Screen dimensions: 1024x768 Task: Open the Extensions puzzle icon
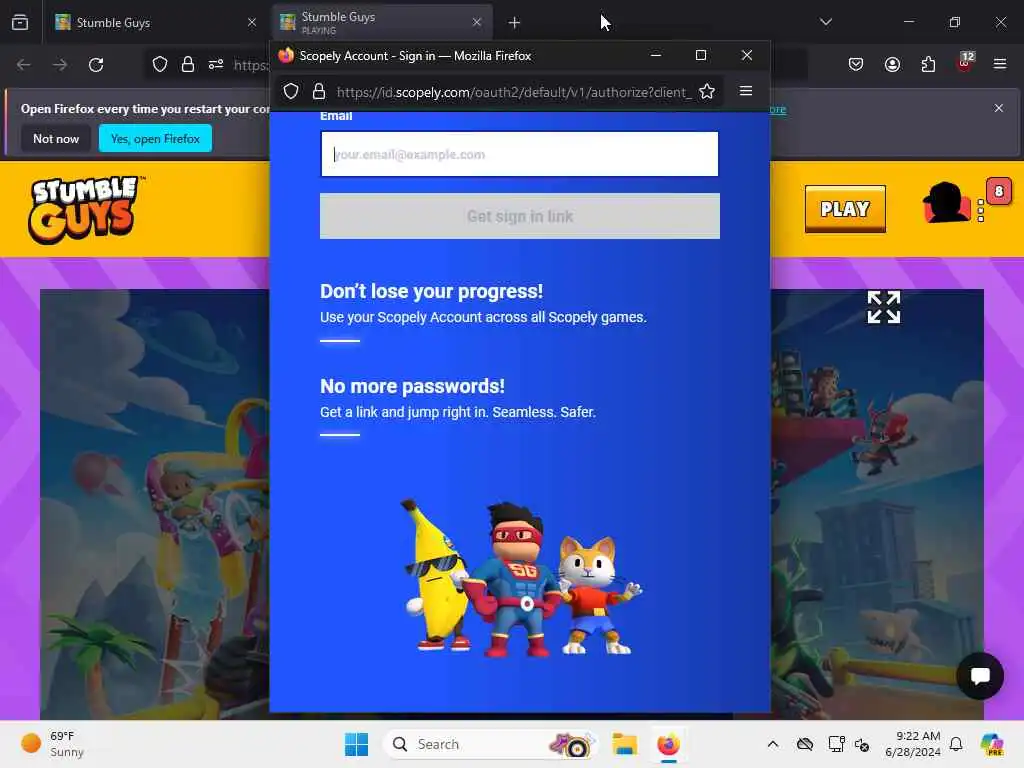click(928, 64)
